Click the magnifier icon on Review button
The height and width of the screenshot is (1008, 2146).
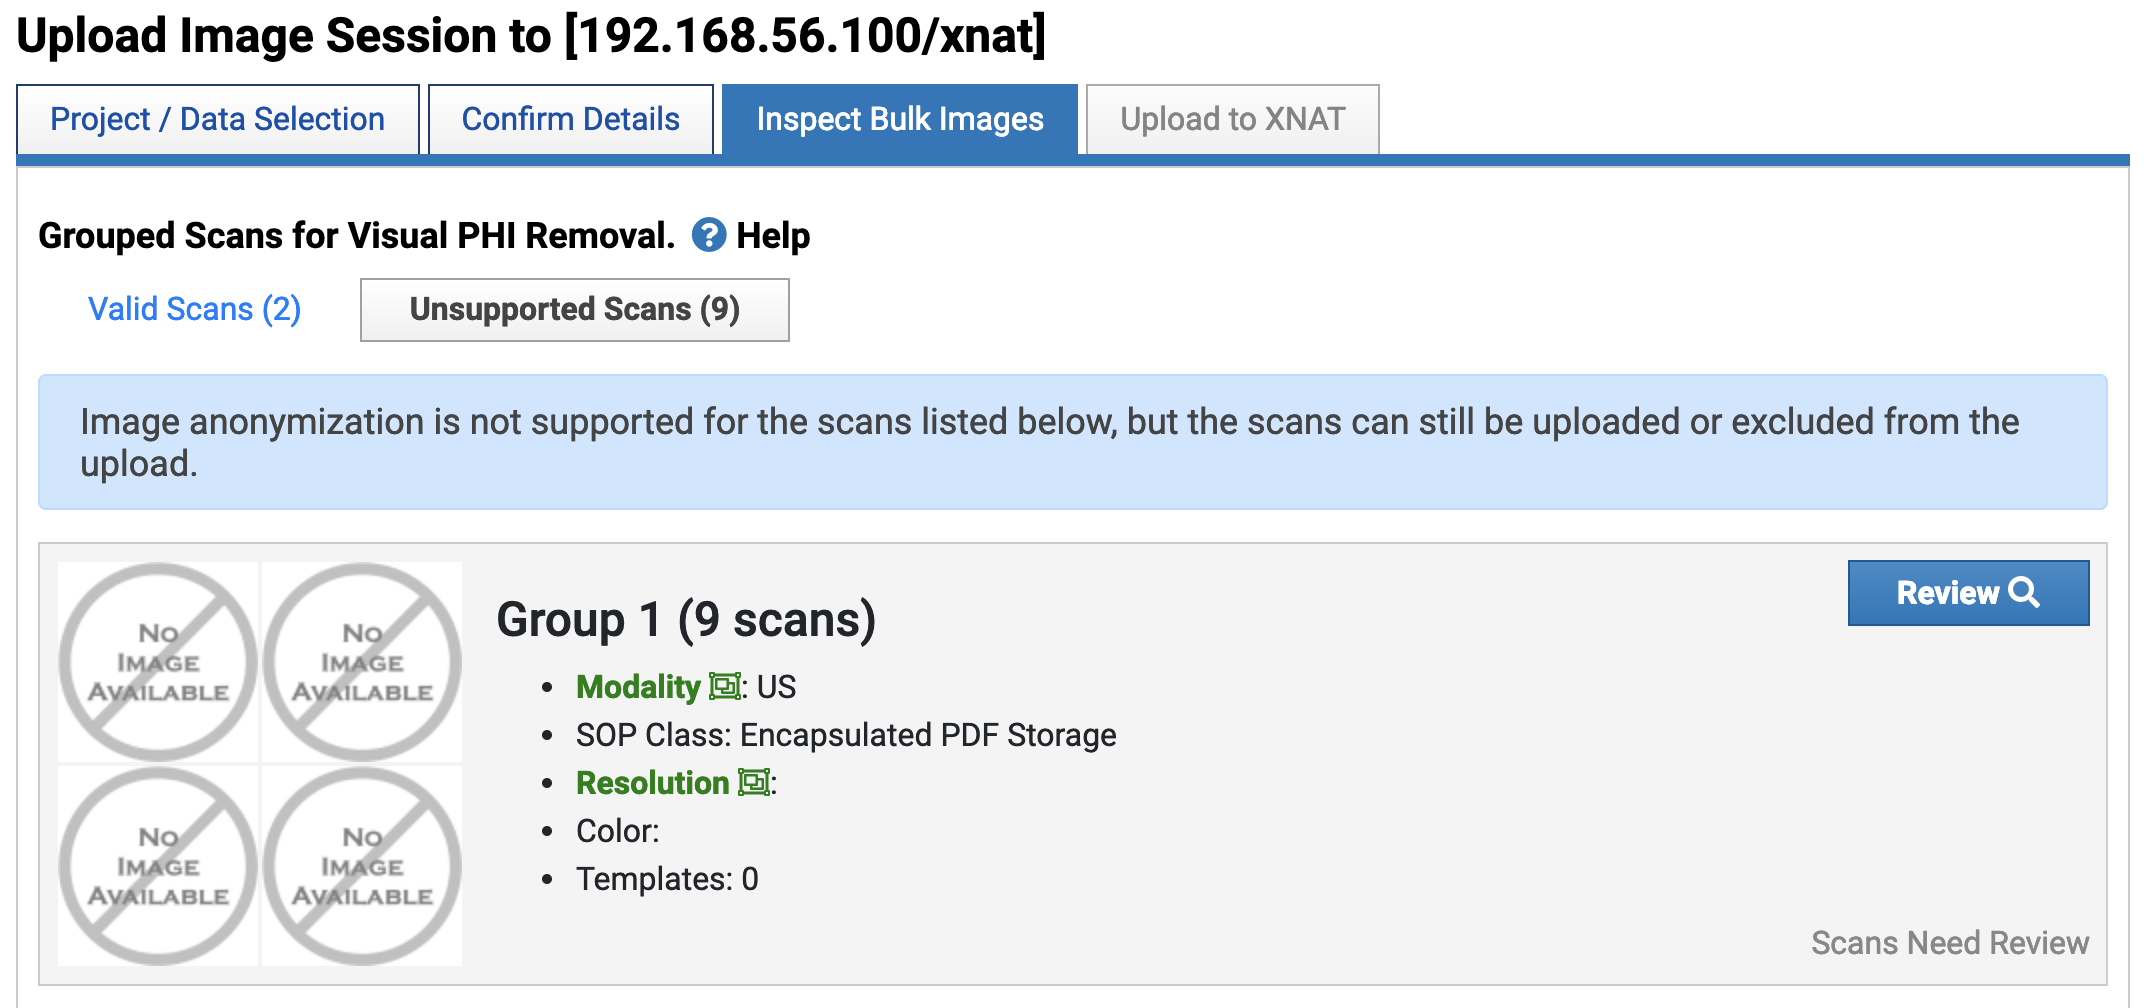point(2024,592)
